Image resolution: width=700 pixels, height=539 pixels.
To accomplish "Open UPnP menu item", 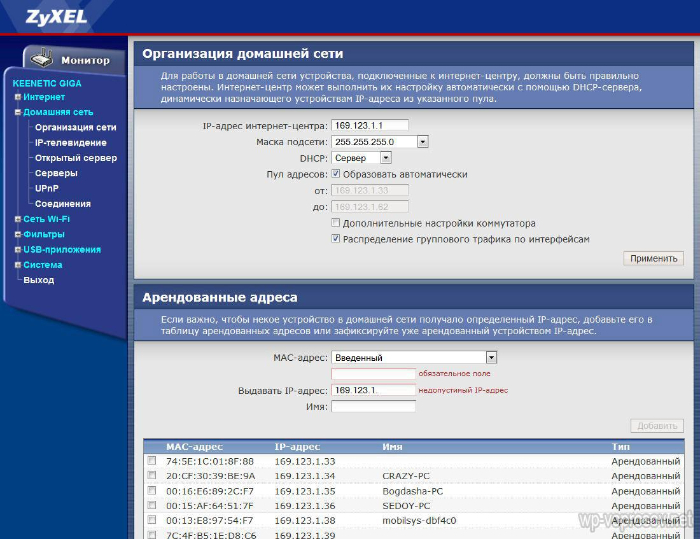I will 46,188.
